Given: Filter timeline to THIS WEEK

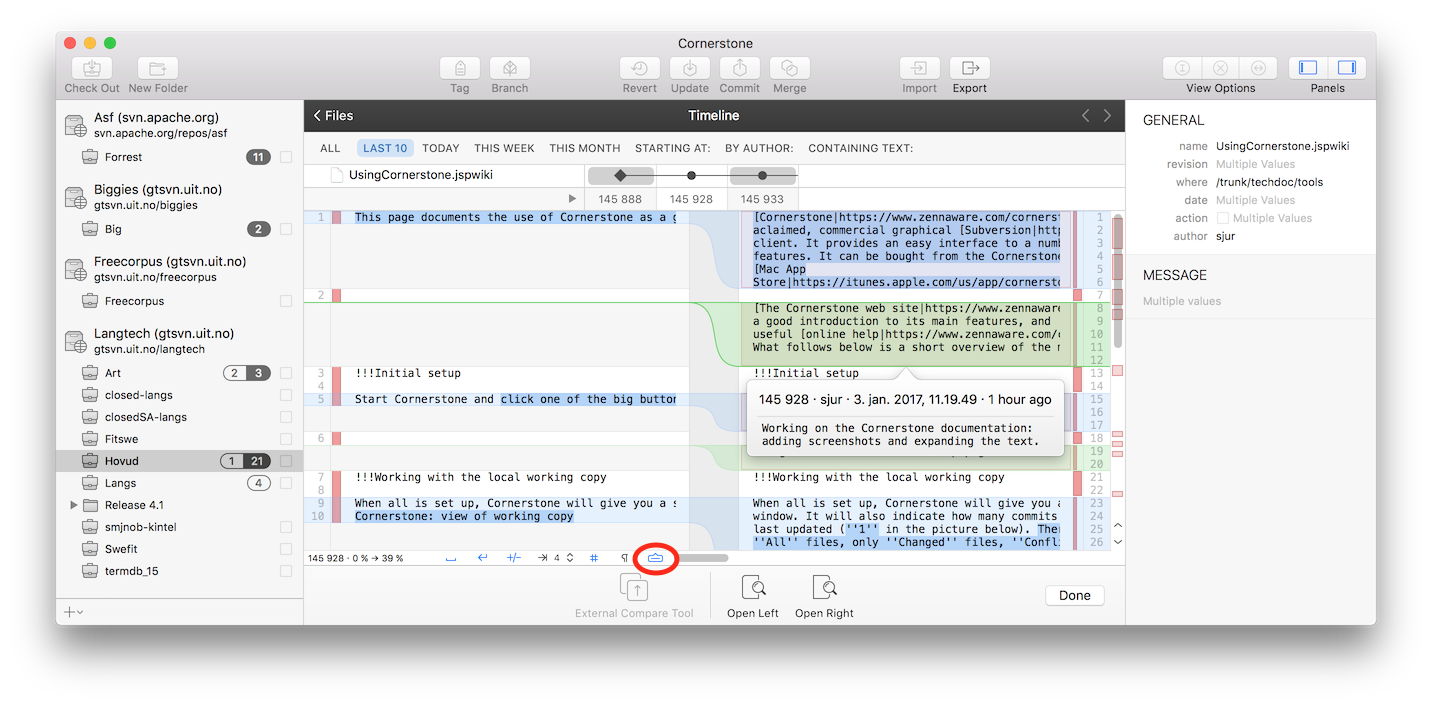Looking at the screenshot, I should tap(504, 148).
